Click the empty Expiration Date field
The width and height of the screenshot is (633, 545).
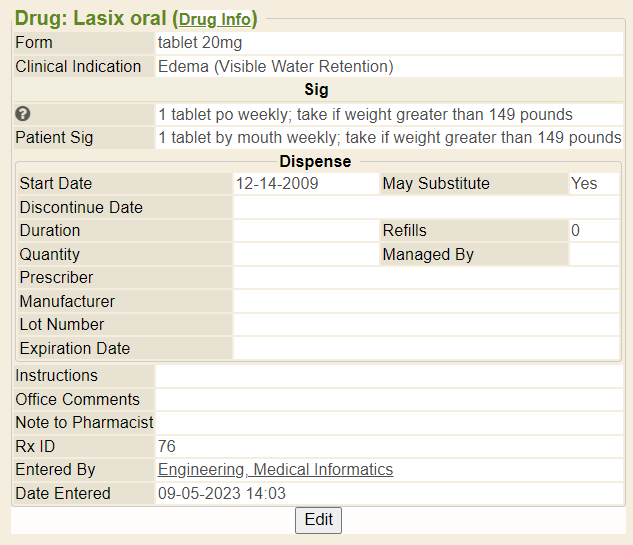click(x=426, y=349)
